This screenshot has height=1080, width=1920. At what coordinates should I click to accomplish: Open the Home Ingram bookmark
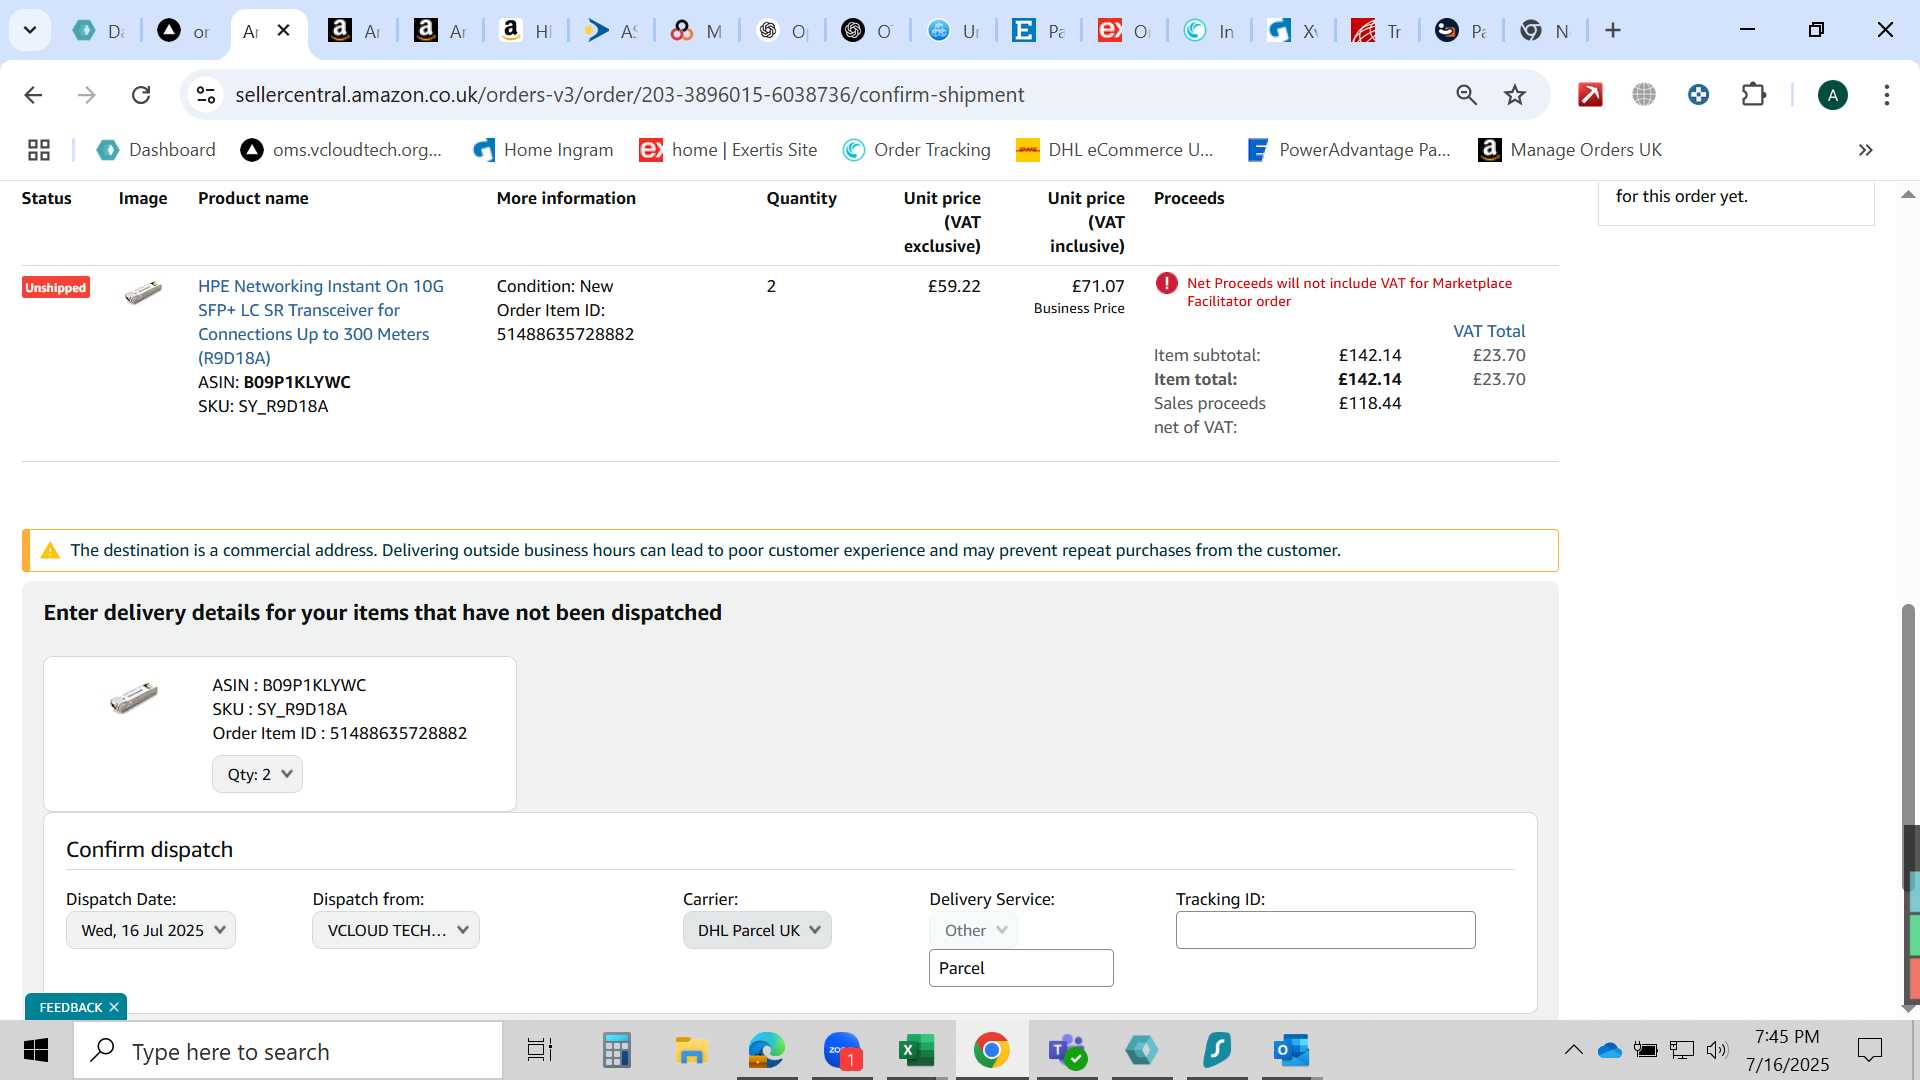(543, 150)
